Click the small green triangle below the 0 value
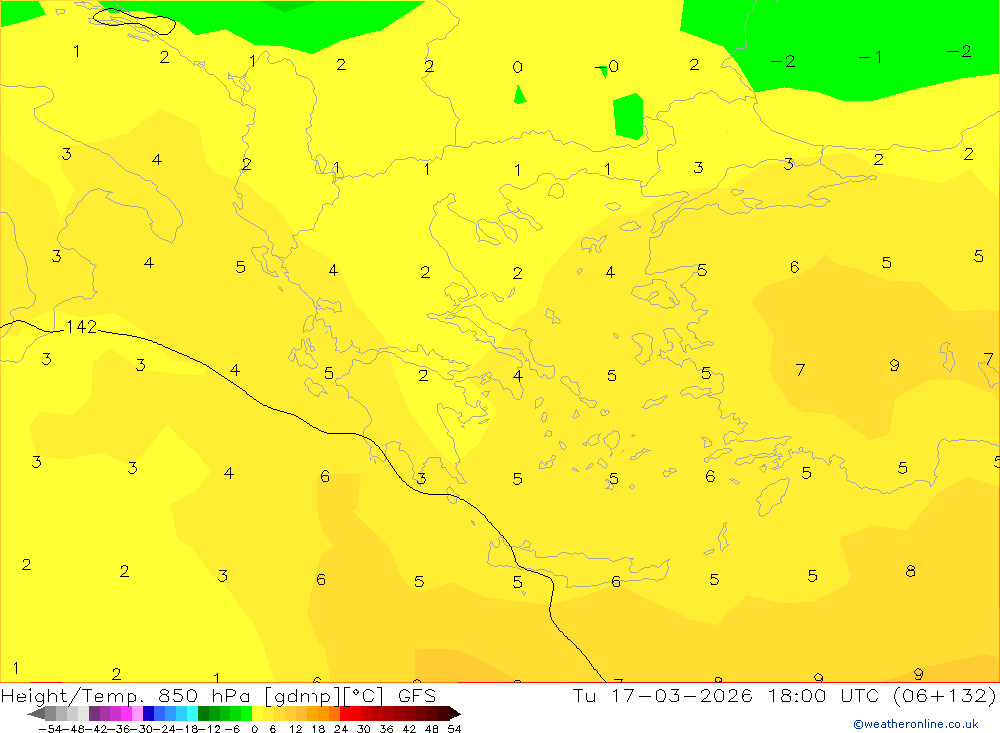Screen dimensions: 1000x733 (520, 94)
